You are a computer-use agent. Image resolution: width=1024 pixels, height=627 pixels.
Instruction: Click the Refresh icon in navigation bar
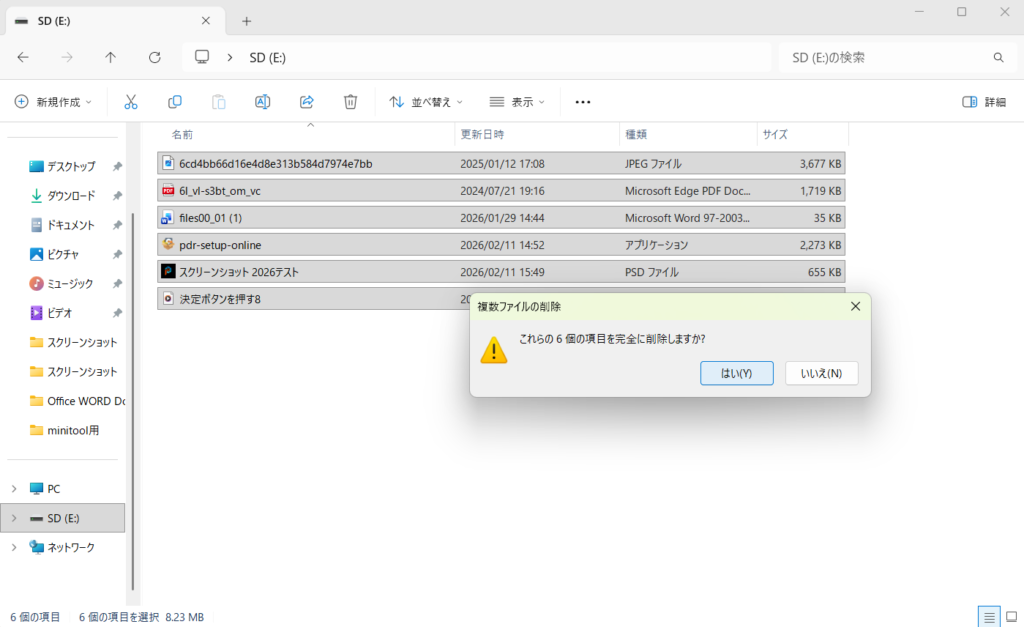click(x=155, y=57)
